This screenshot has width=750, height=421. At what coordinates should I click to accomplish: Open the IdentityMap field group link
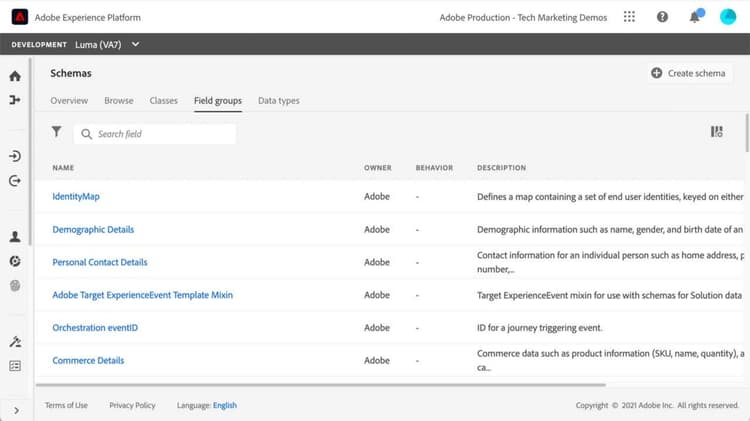76,197
